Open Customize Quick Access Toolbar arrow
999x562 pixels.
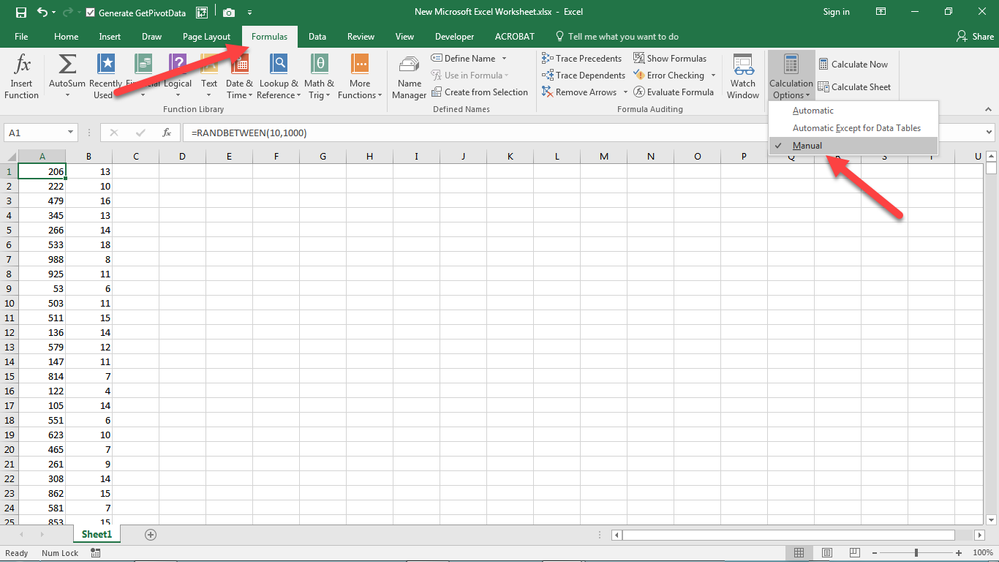pyautogui.click(x=250, y=12)
